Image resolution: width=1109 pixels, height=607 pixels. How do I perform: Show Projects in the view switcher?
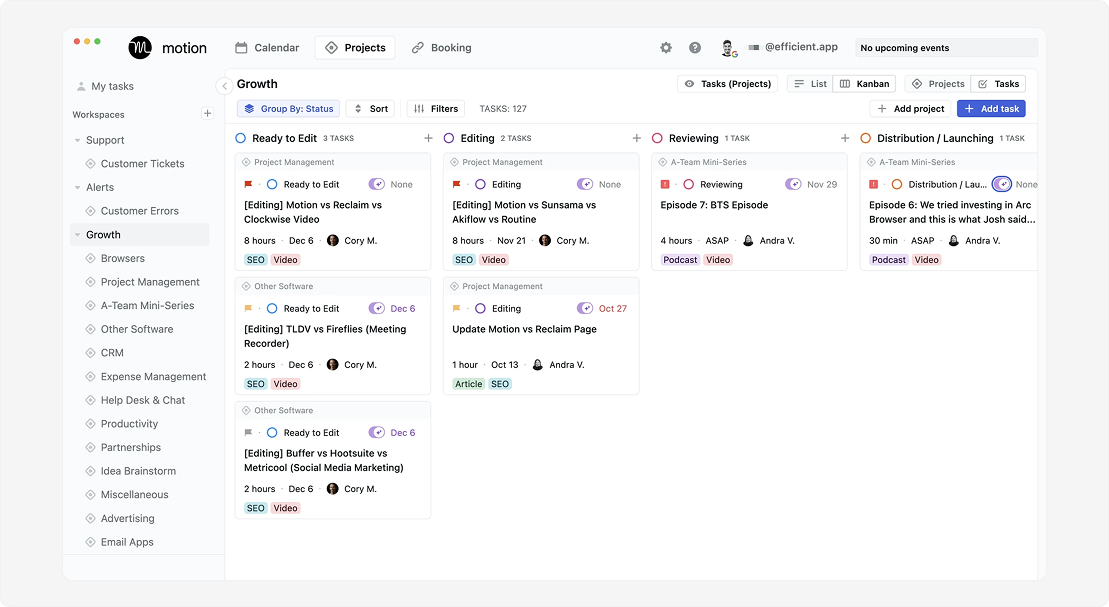tap(939, 83)
